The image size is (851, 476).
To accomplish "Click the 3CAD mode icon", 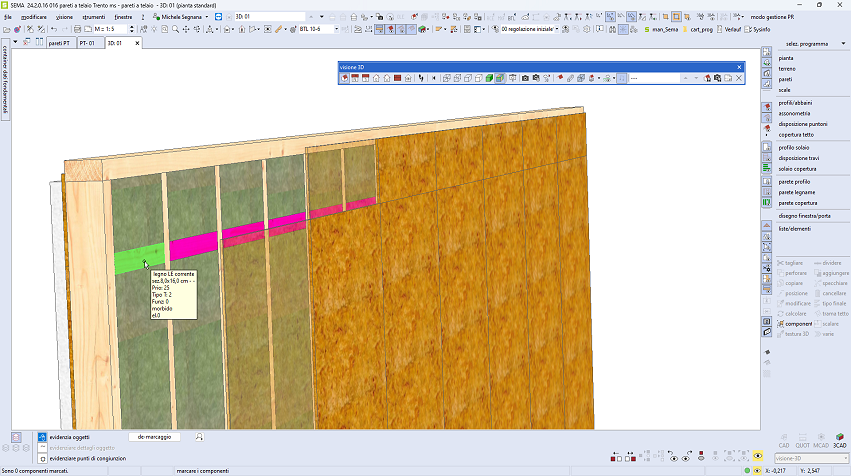I will click(x=838, y=440).
